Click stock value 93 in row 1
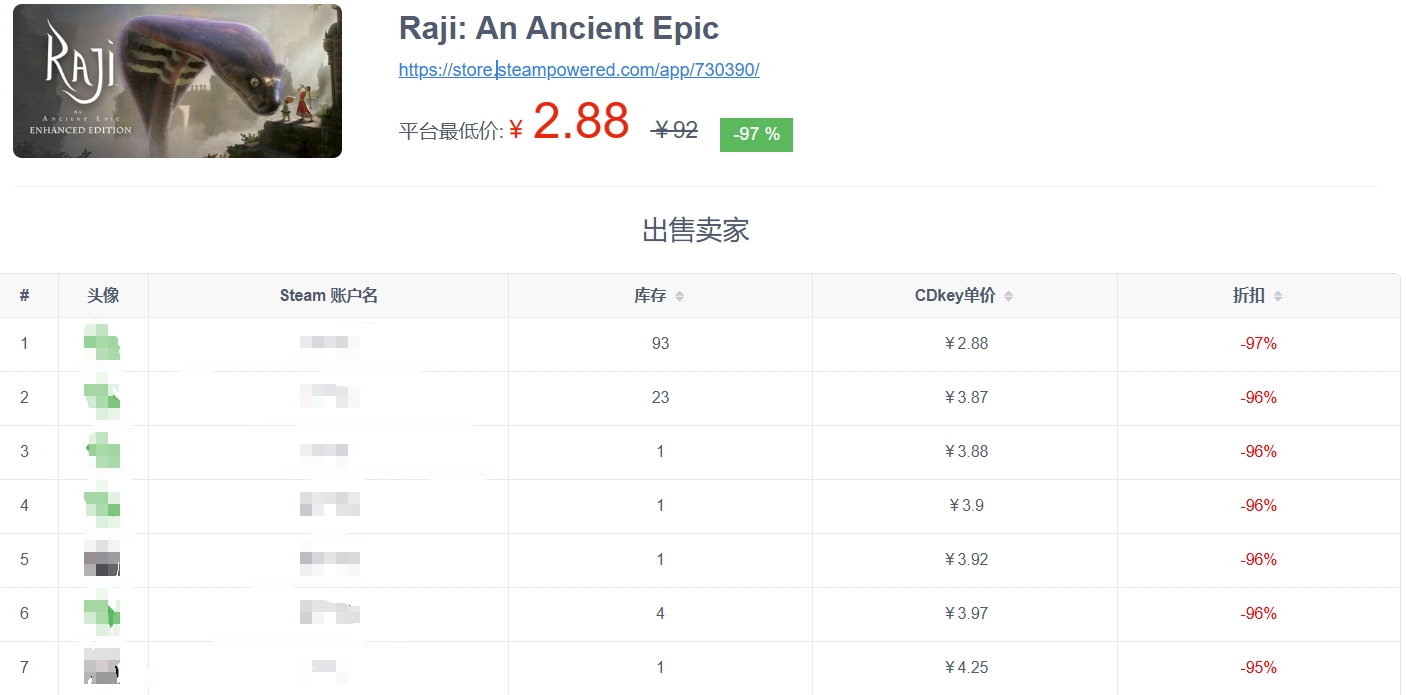The width and height of the screenshot is (1406, 695). click(660, 343)
